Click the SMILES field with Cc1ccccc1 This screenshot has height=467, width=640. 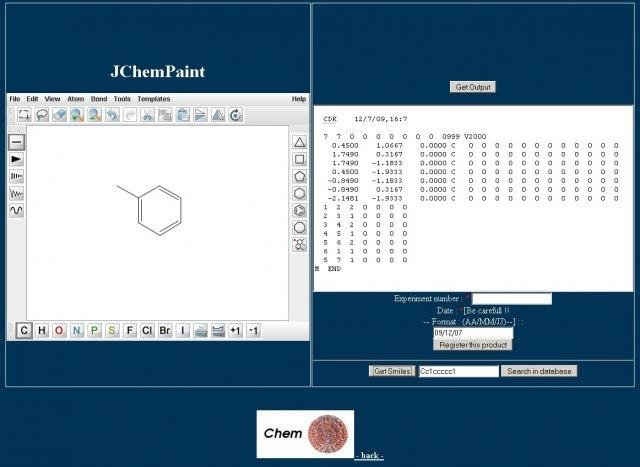click(459, 371)
